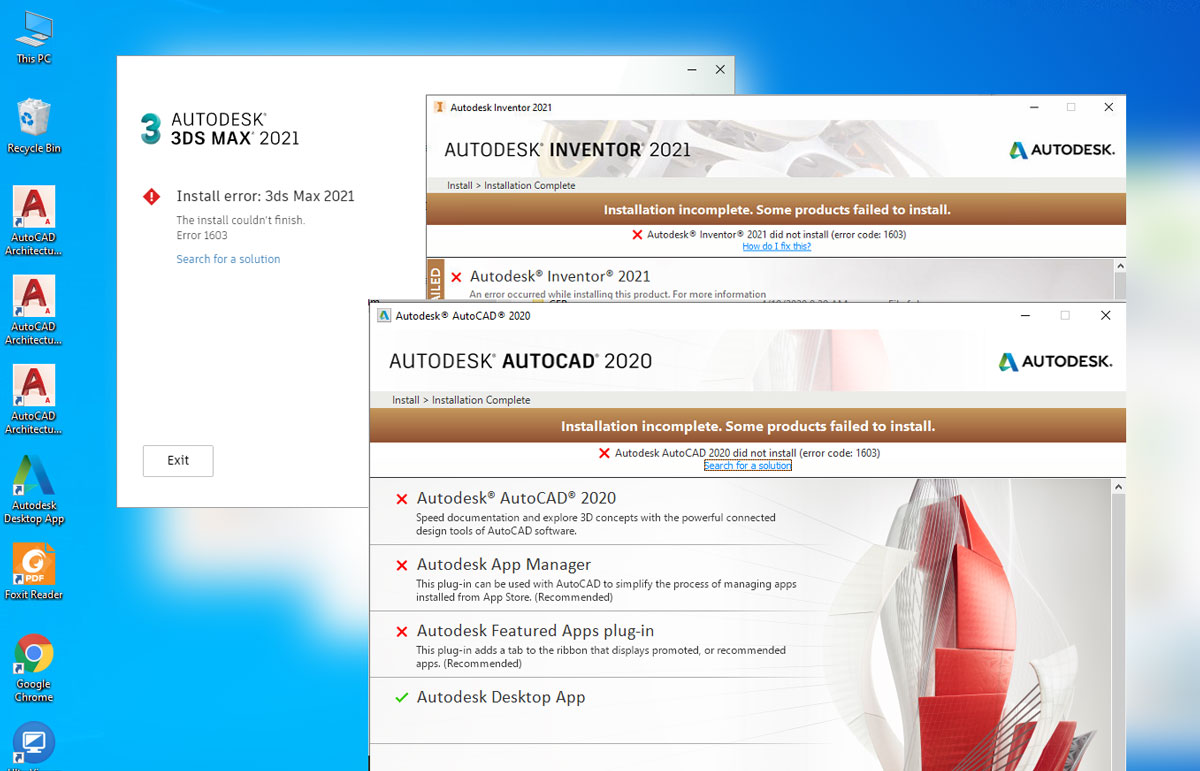Click the Autodesk logo in the Inventor installer header
This screenshot has width=1200, height=771.
tap(1061, 150)
